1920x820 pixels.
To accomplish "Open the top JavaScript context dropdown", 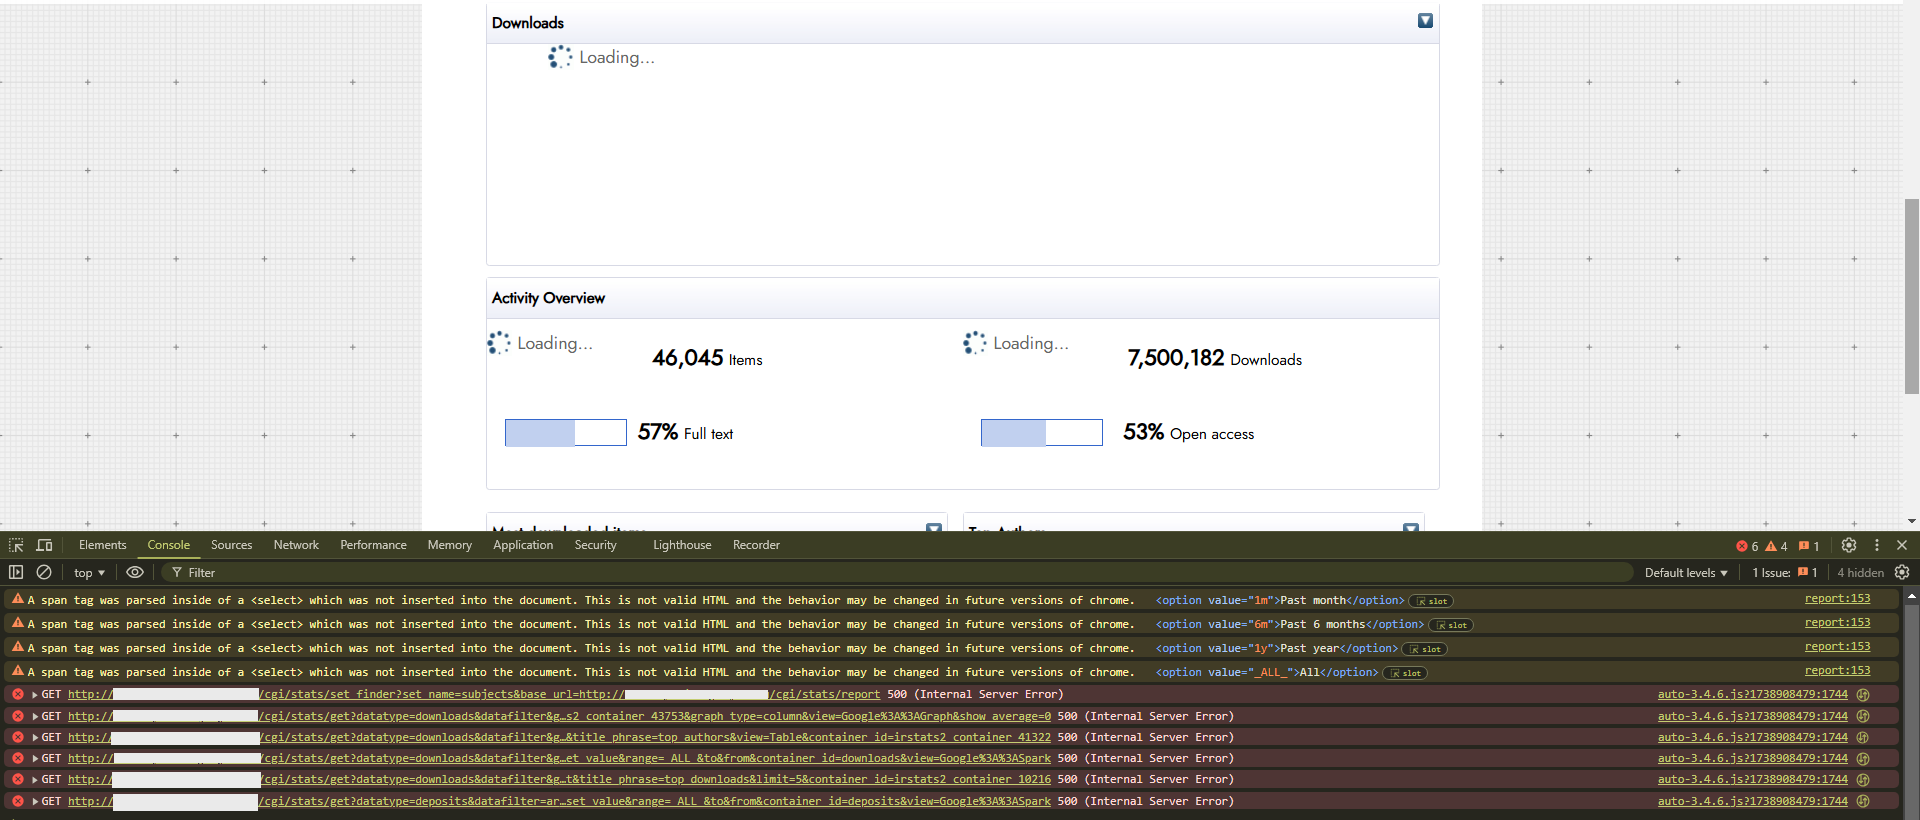I will pyautogui.click(x=89, y=573).
